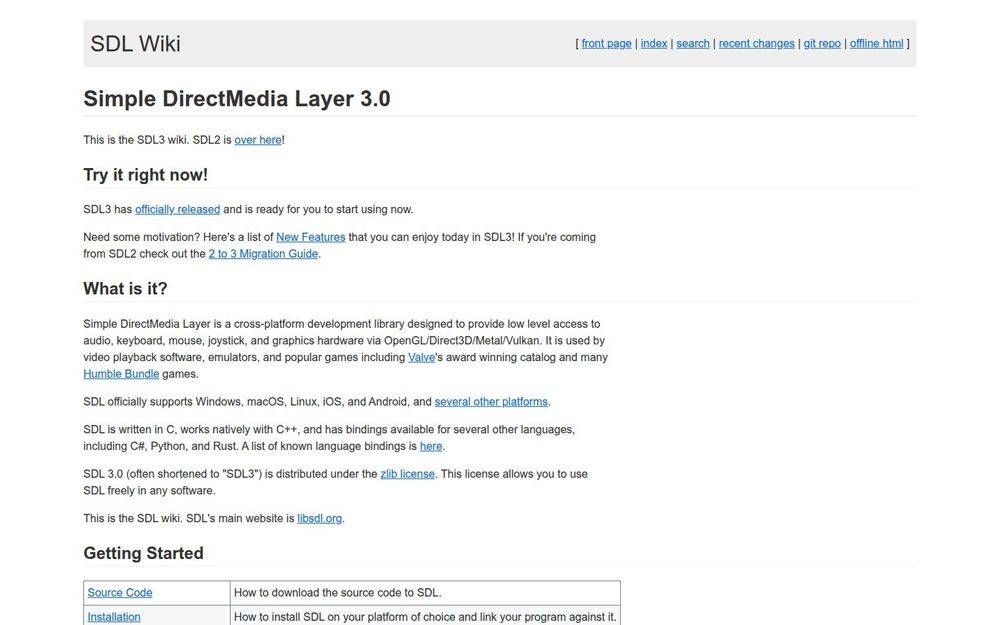The image size is (1000, 625).
Task: Open the search link in header
Action: (693, 43)
